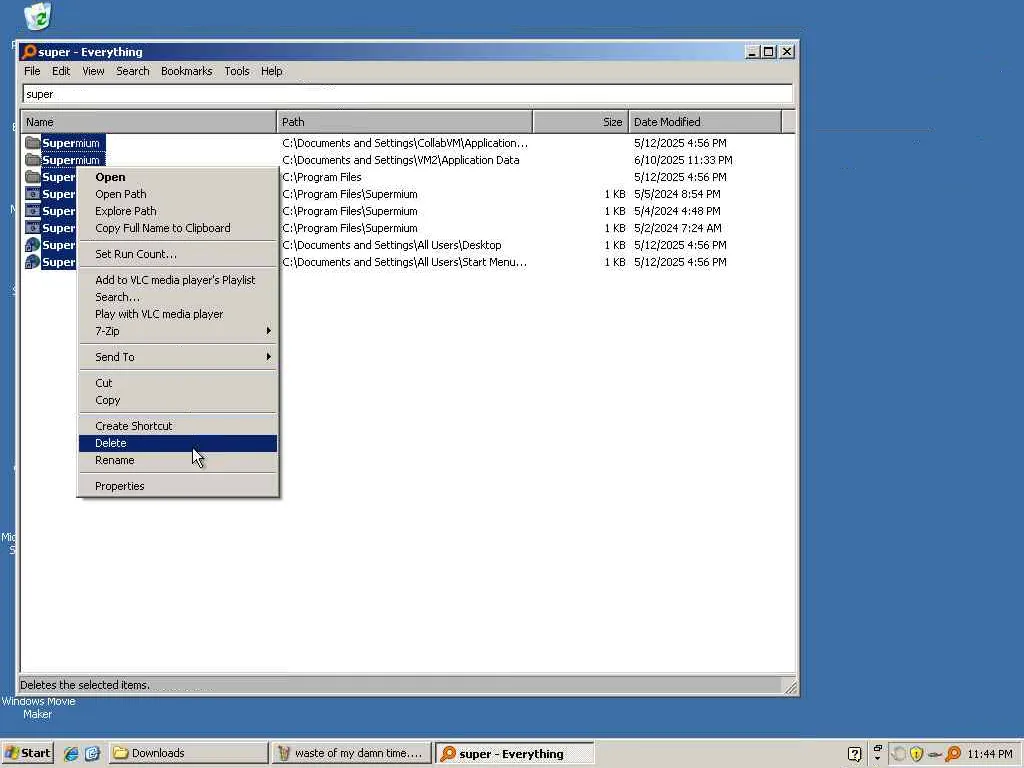Sort results by Size column header
The width and height of the screenshot is (1024, 768).
581,122
